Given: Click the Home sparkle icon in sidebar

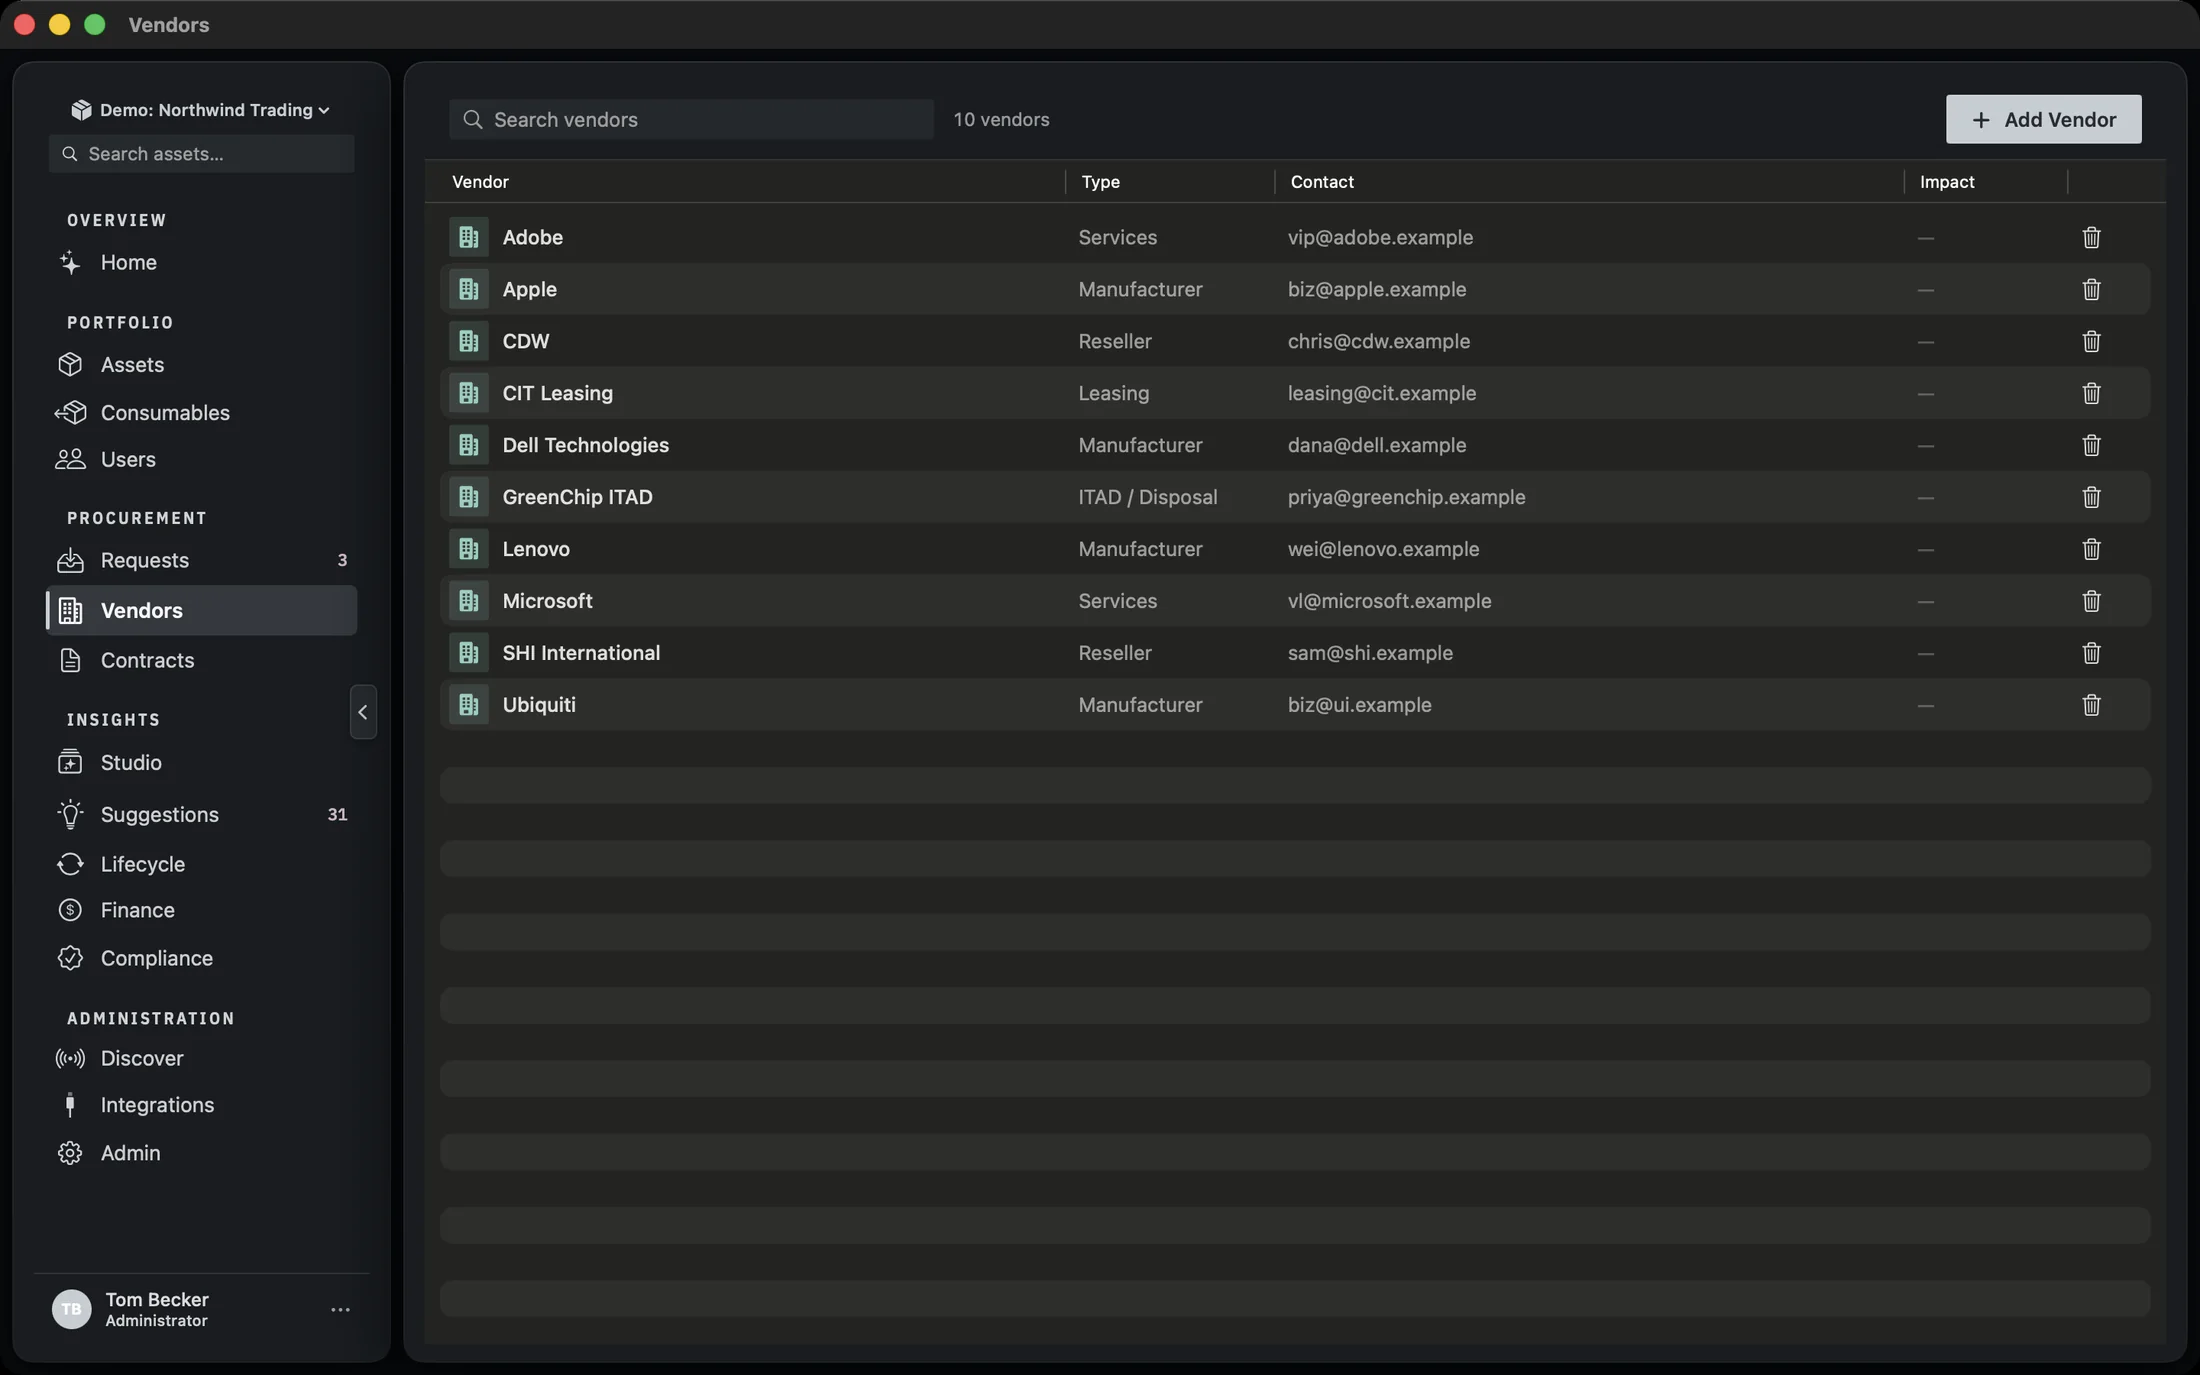Looking at the screenshot, I should point(70,263).
